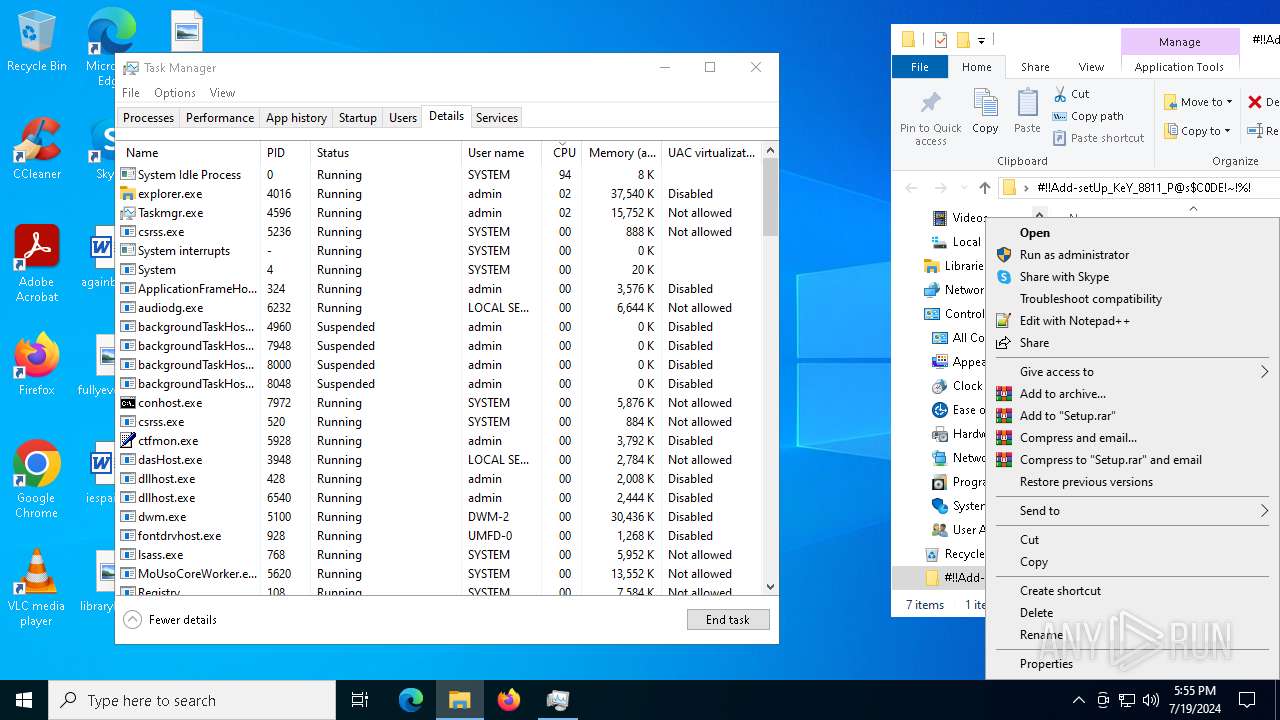Open Explorer File ribbon tab

click(920, 67)
